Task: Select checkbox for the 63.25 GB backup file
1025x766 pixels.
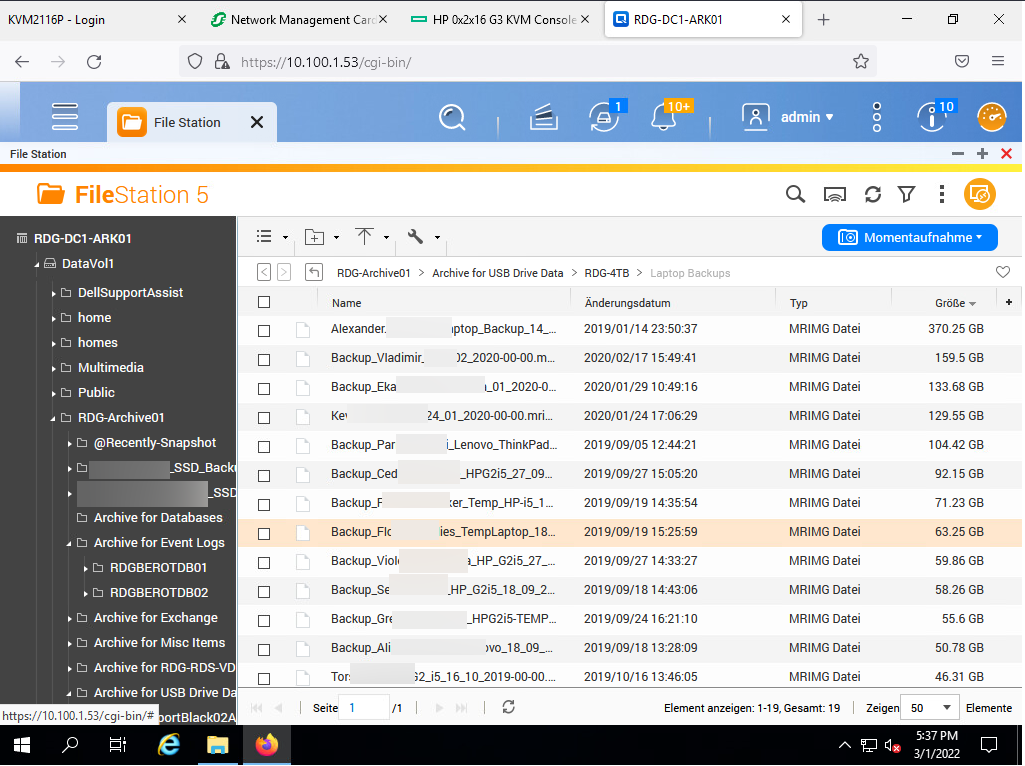Action: coord(264,533)
